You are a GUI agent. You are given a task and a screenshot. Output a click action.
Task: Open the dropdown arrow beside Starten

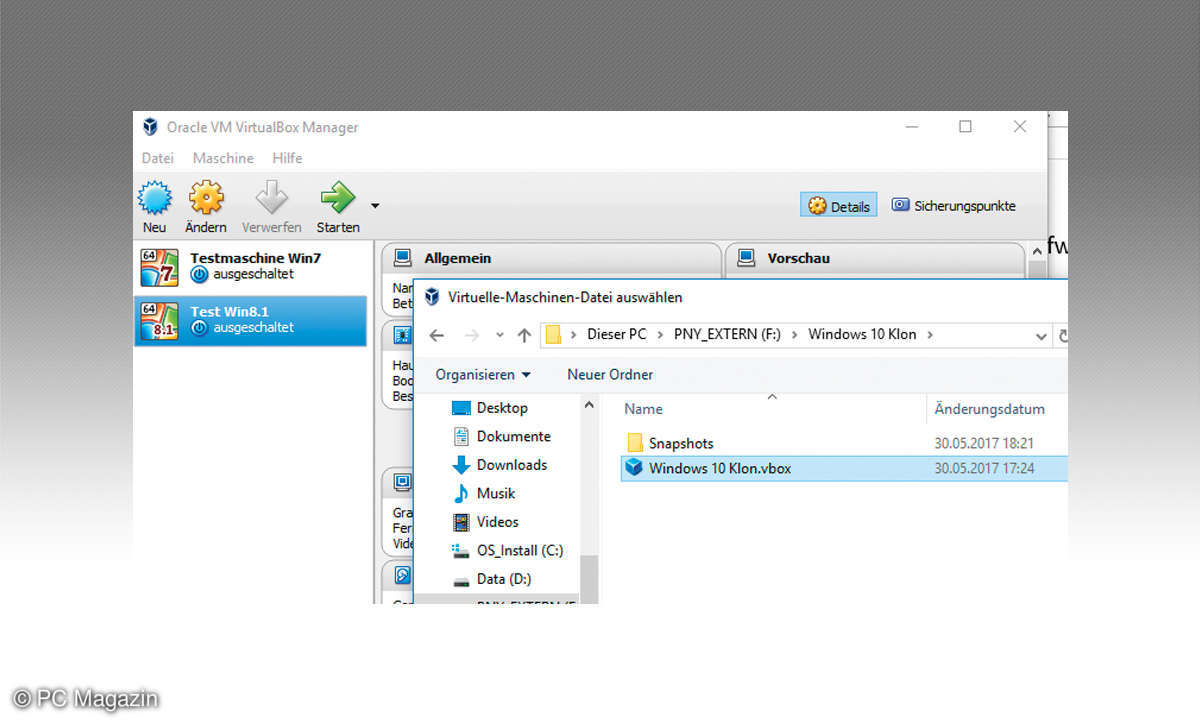point(375,206)
